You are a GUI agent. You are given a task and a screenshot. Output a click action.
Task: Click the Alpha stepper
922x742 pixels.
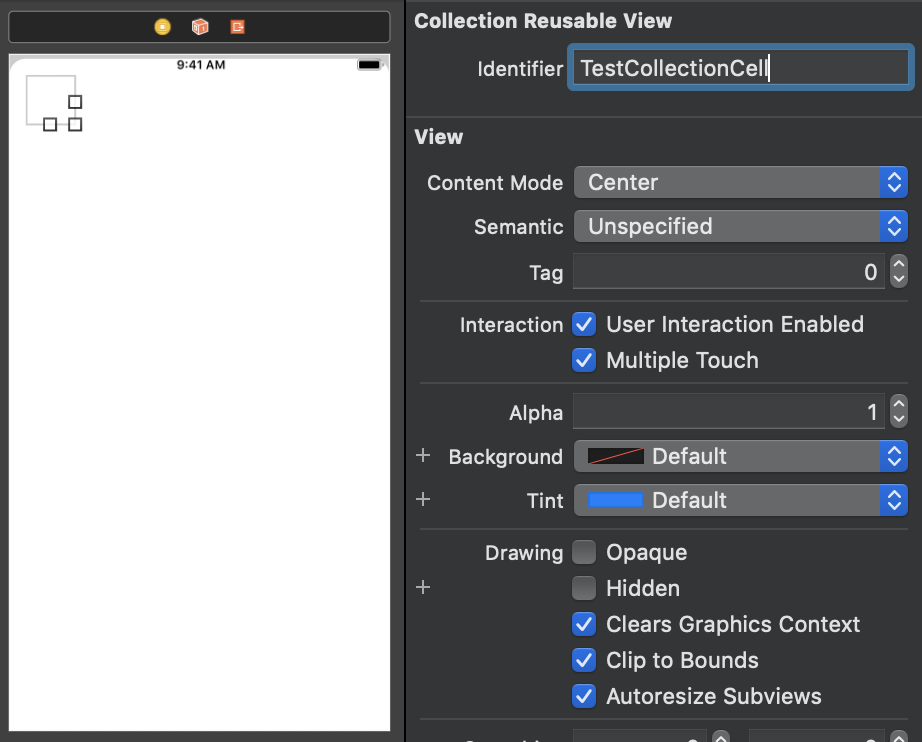pos(898,412)
